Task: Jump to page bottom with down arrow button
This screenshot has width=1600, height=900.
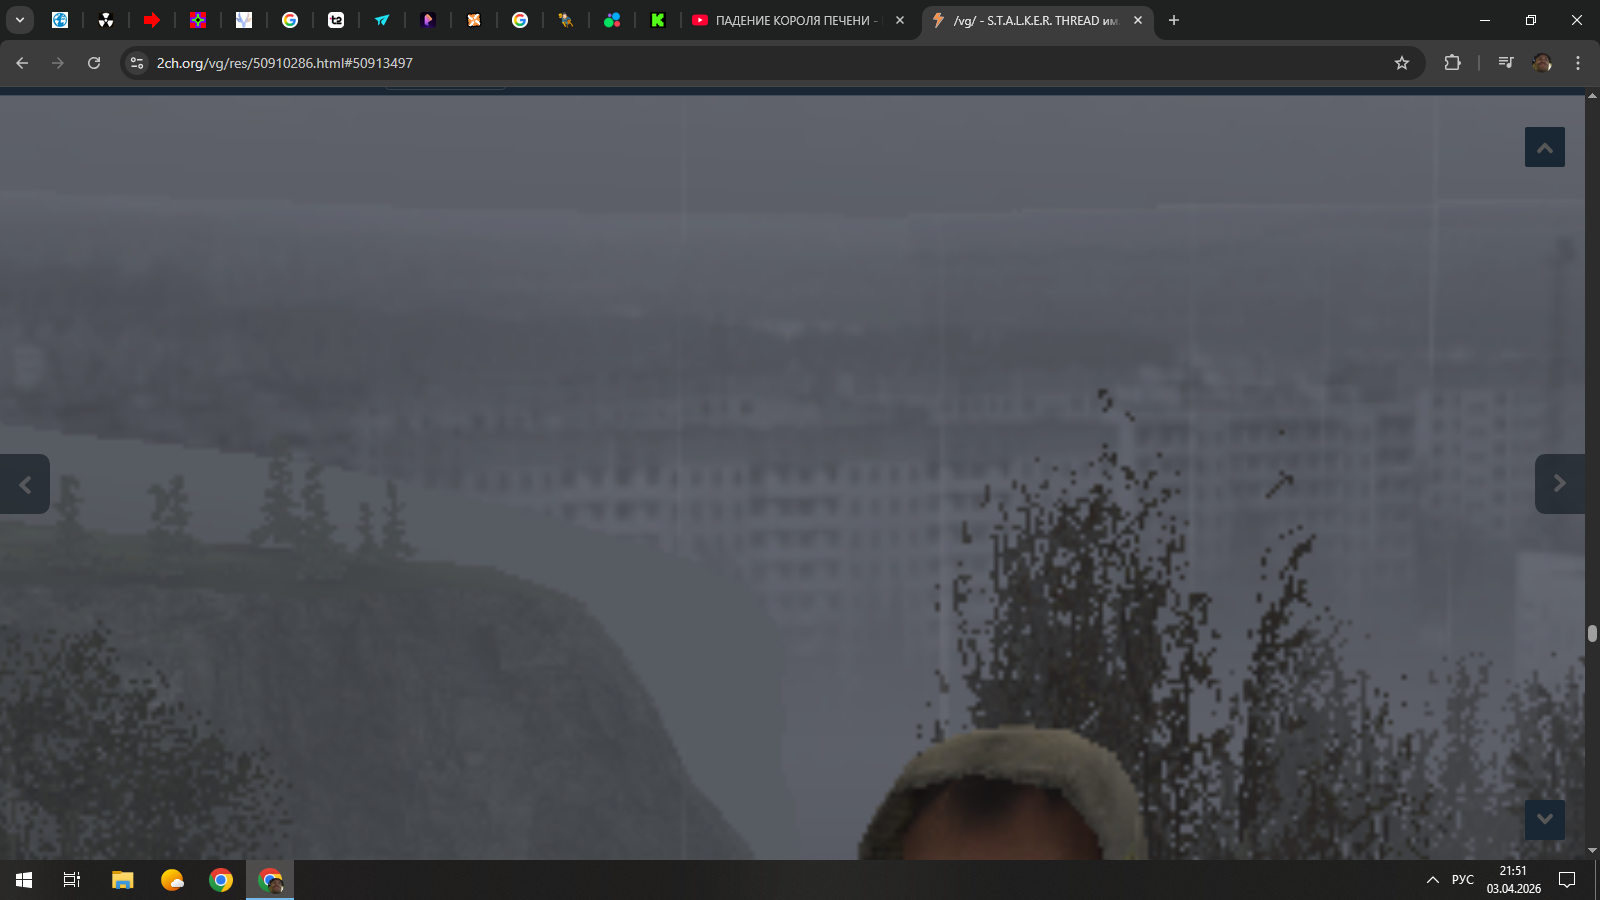Action: [x=1545, y=819]
